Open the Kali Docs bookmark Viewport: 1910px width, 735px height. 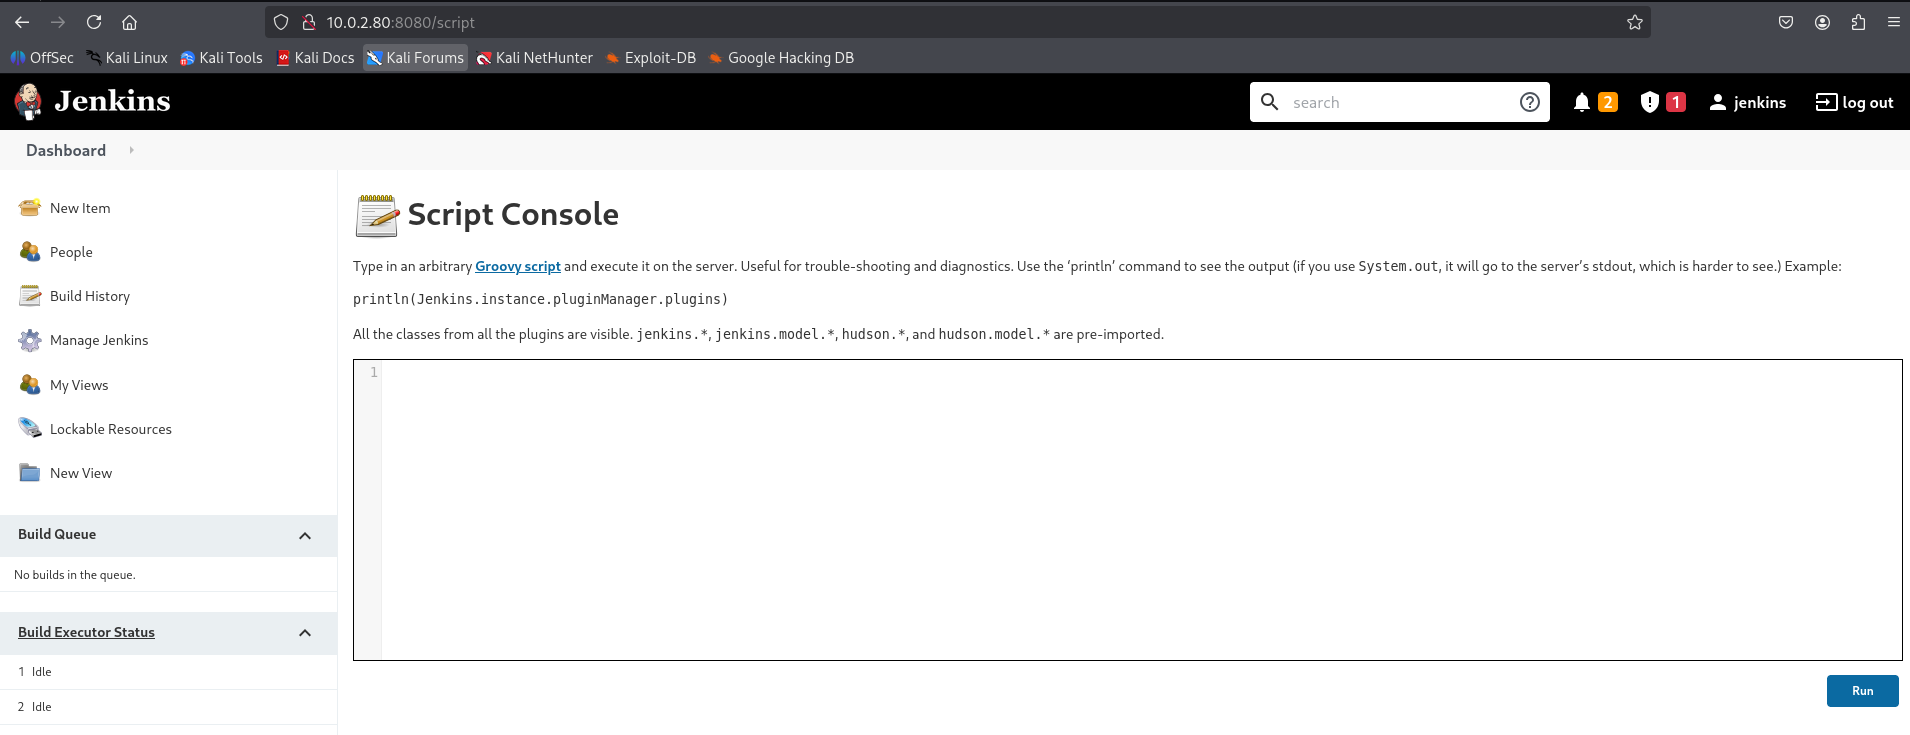coord(315,58)
